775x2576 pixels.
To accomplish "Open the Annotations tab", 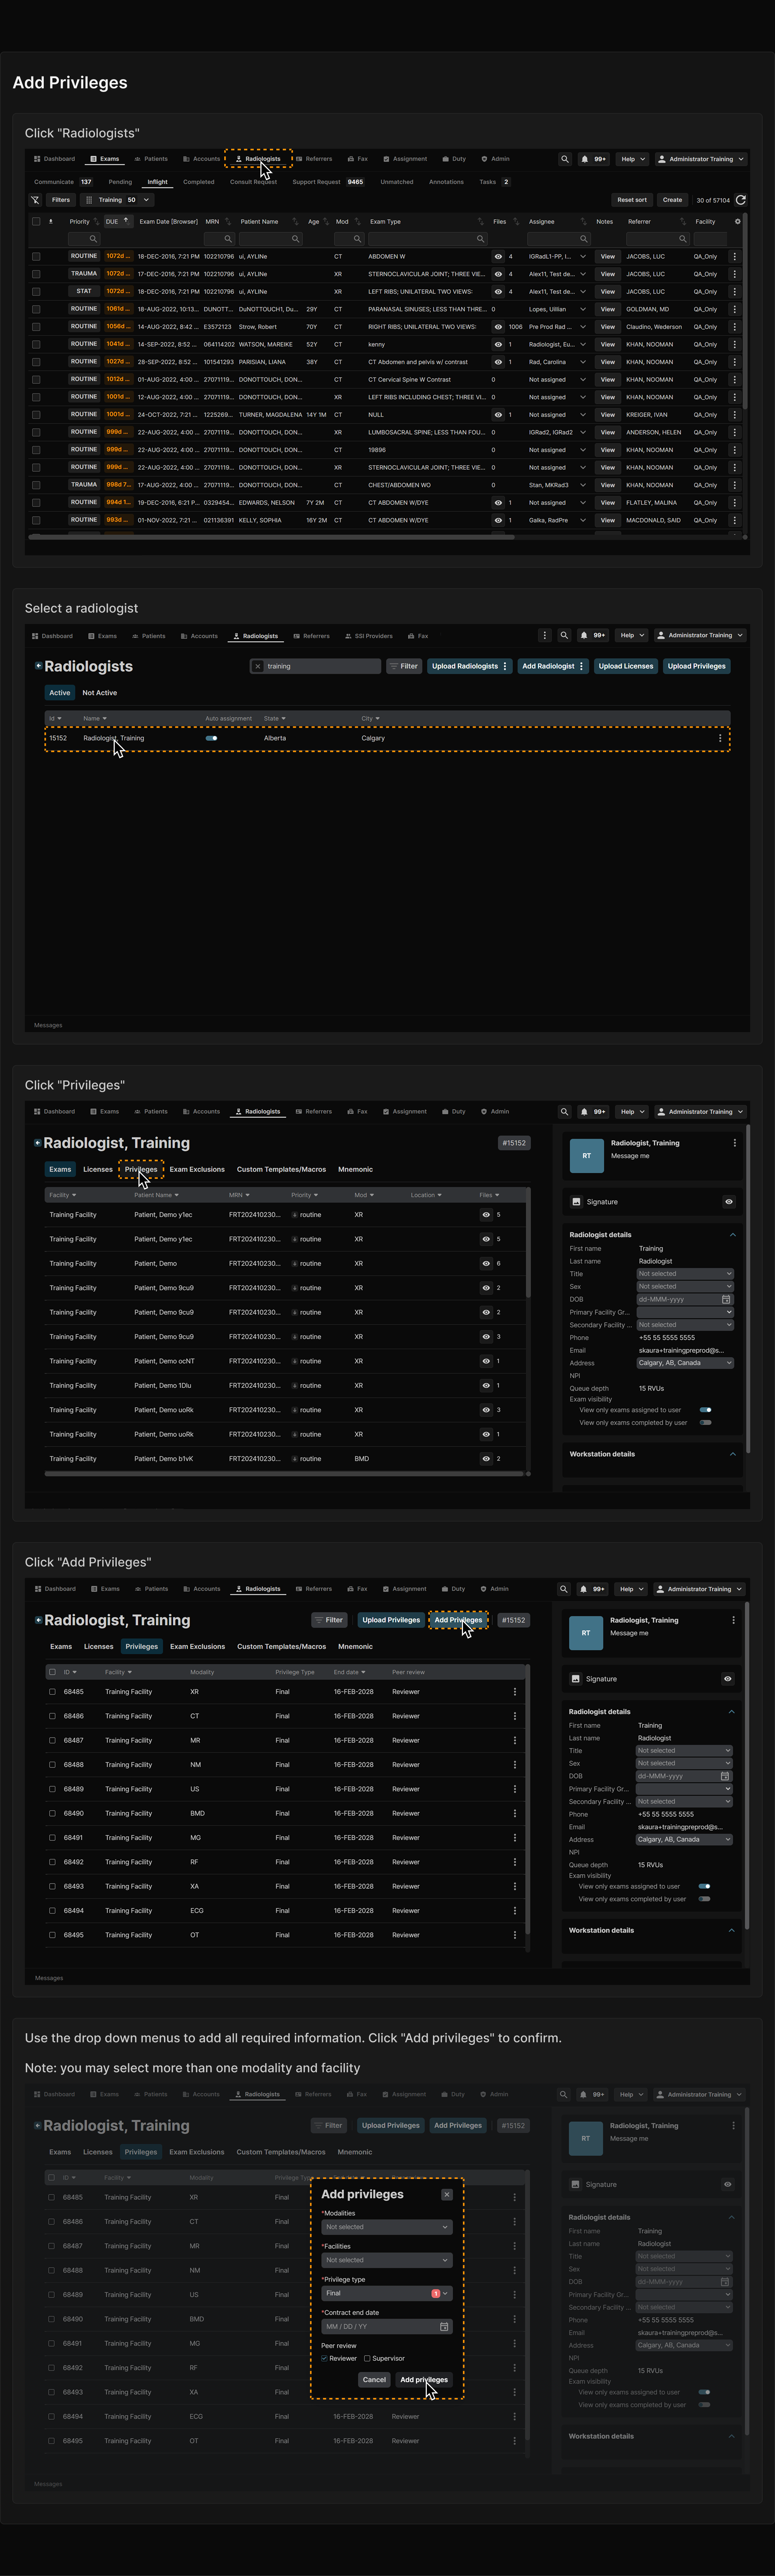I will 446,182.
